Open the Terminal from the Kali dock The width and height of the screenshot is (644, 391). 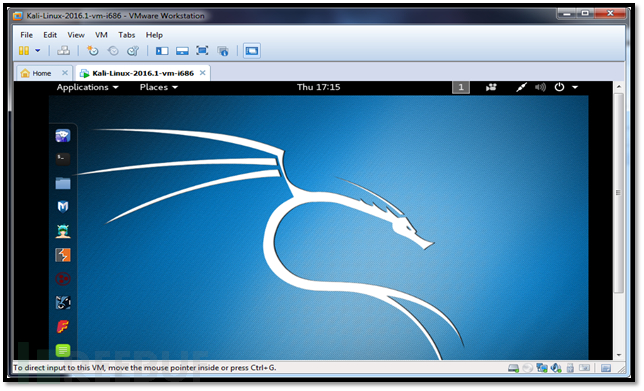(63, 159)
